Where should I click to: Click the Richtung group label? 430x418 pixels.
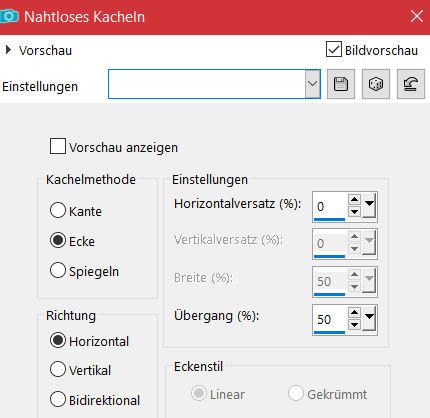(71, 315)
